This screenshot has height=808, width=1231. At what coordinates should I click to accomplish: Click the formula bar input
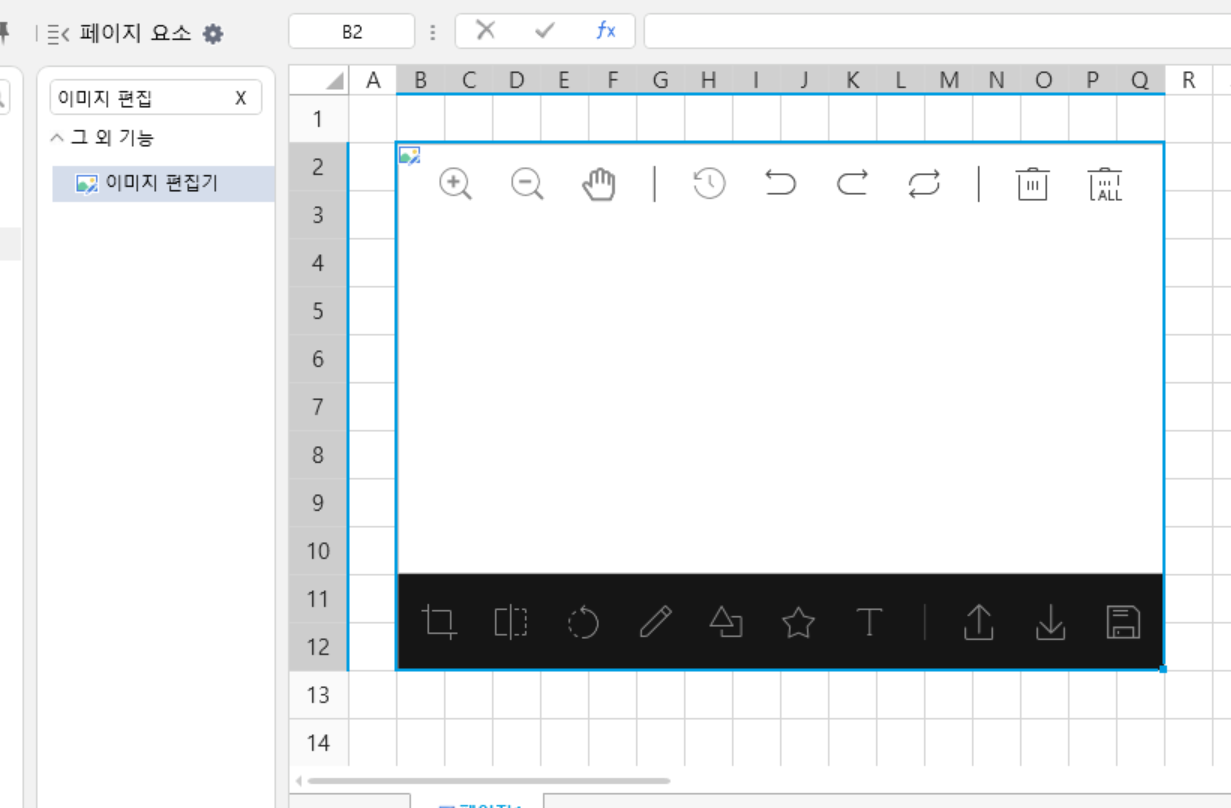(937, 31)
